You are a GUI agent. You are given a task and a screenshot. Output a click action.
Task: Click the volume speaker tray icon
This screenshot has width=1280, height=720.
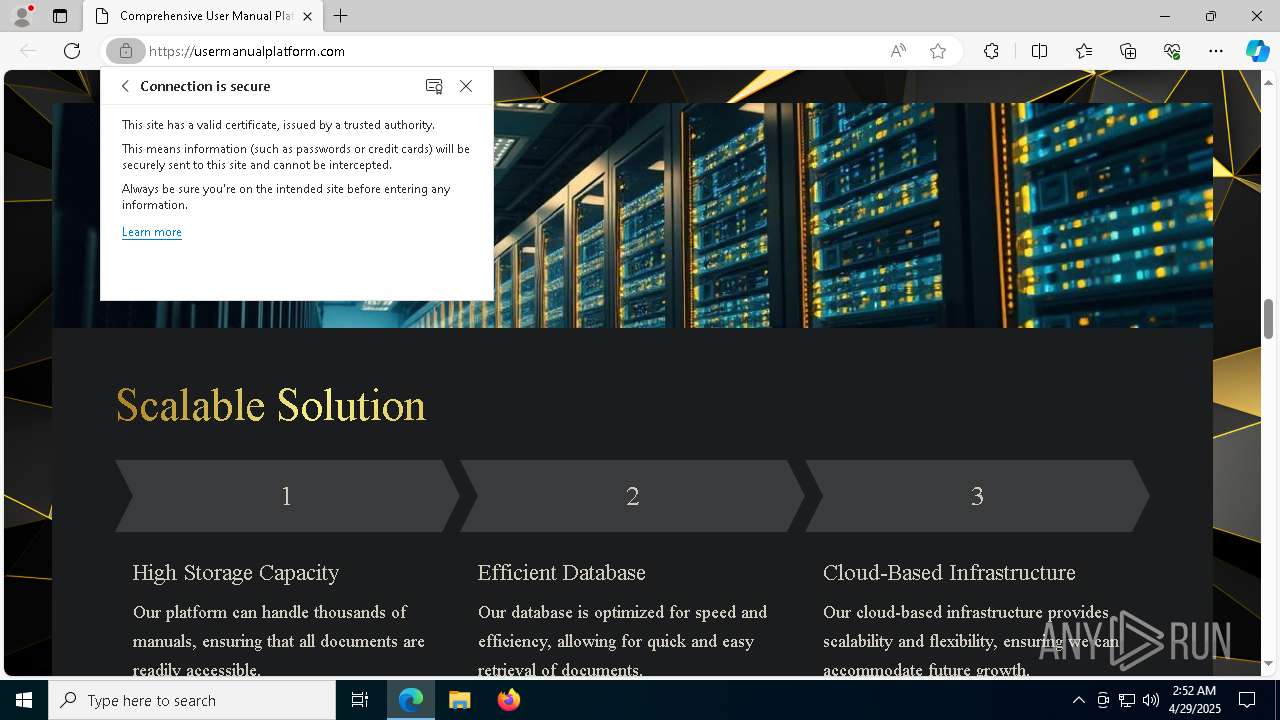coord(1150,700)
